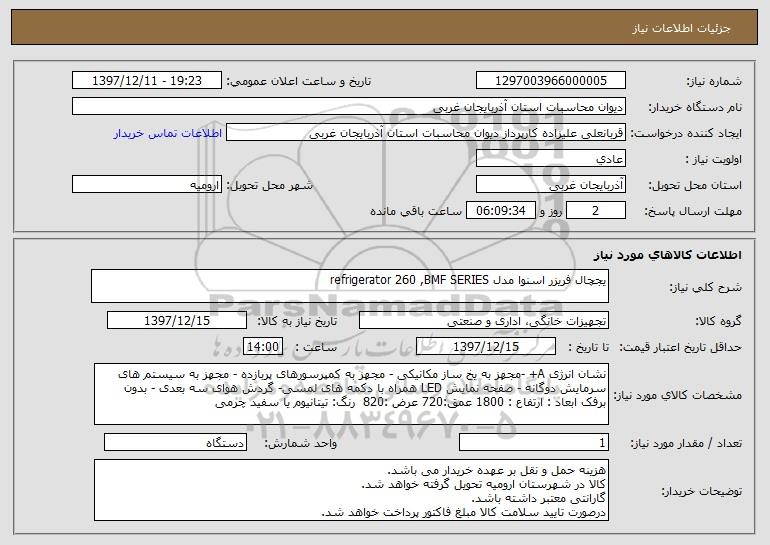Click the unit of measure field دستگاه

[x=175, y=442]
